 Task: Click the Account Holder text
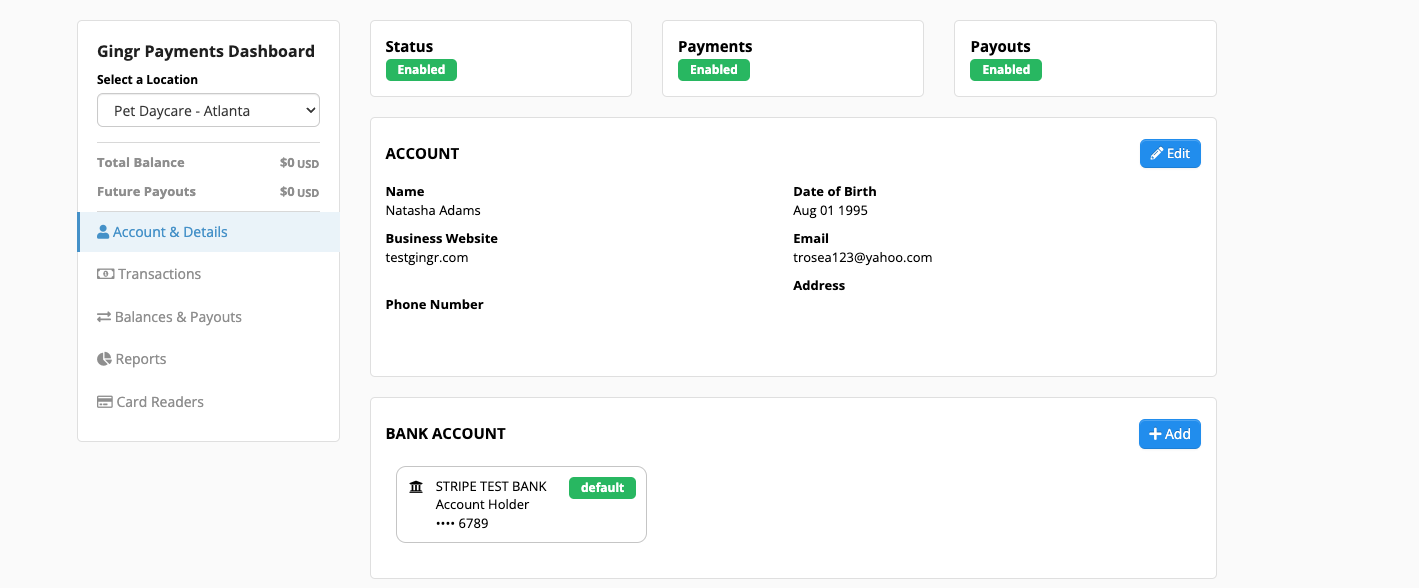(x=483, y=505)
